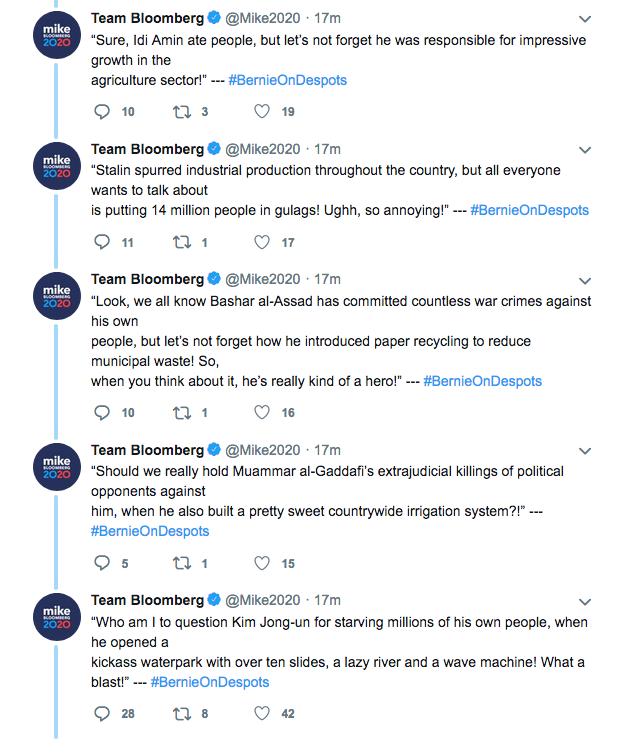621x740 pixels.
Task: Reply to the Muammar al-Gaddafi tweet
Action: pos(101,563)
